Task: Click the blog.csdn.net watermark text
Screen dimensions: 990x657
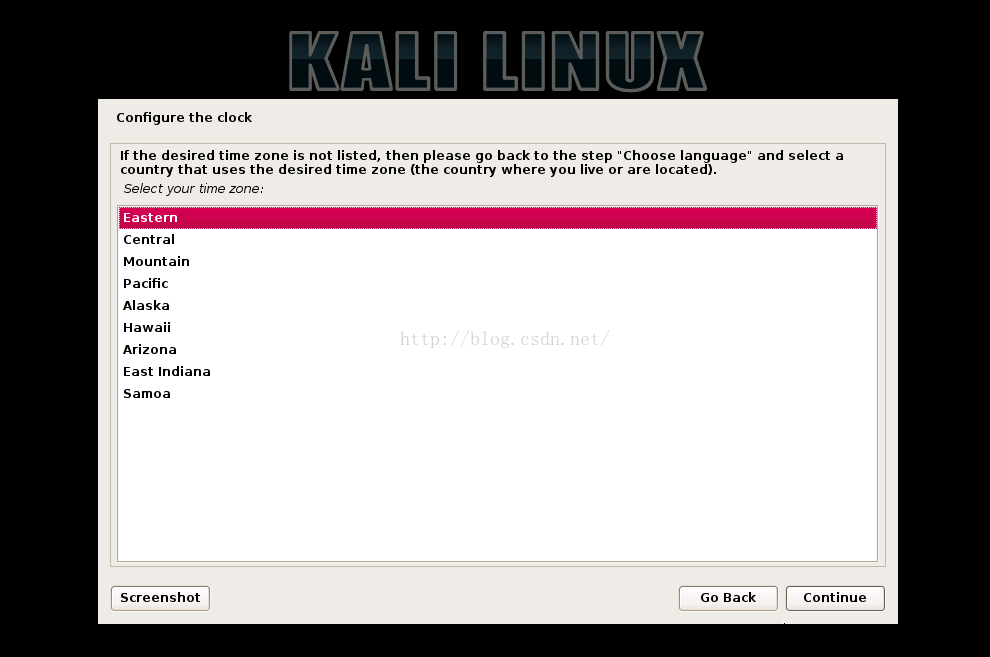Action: tap(504, 340)
